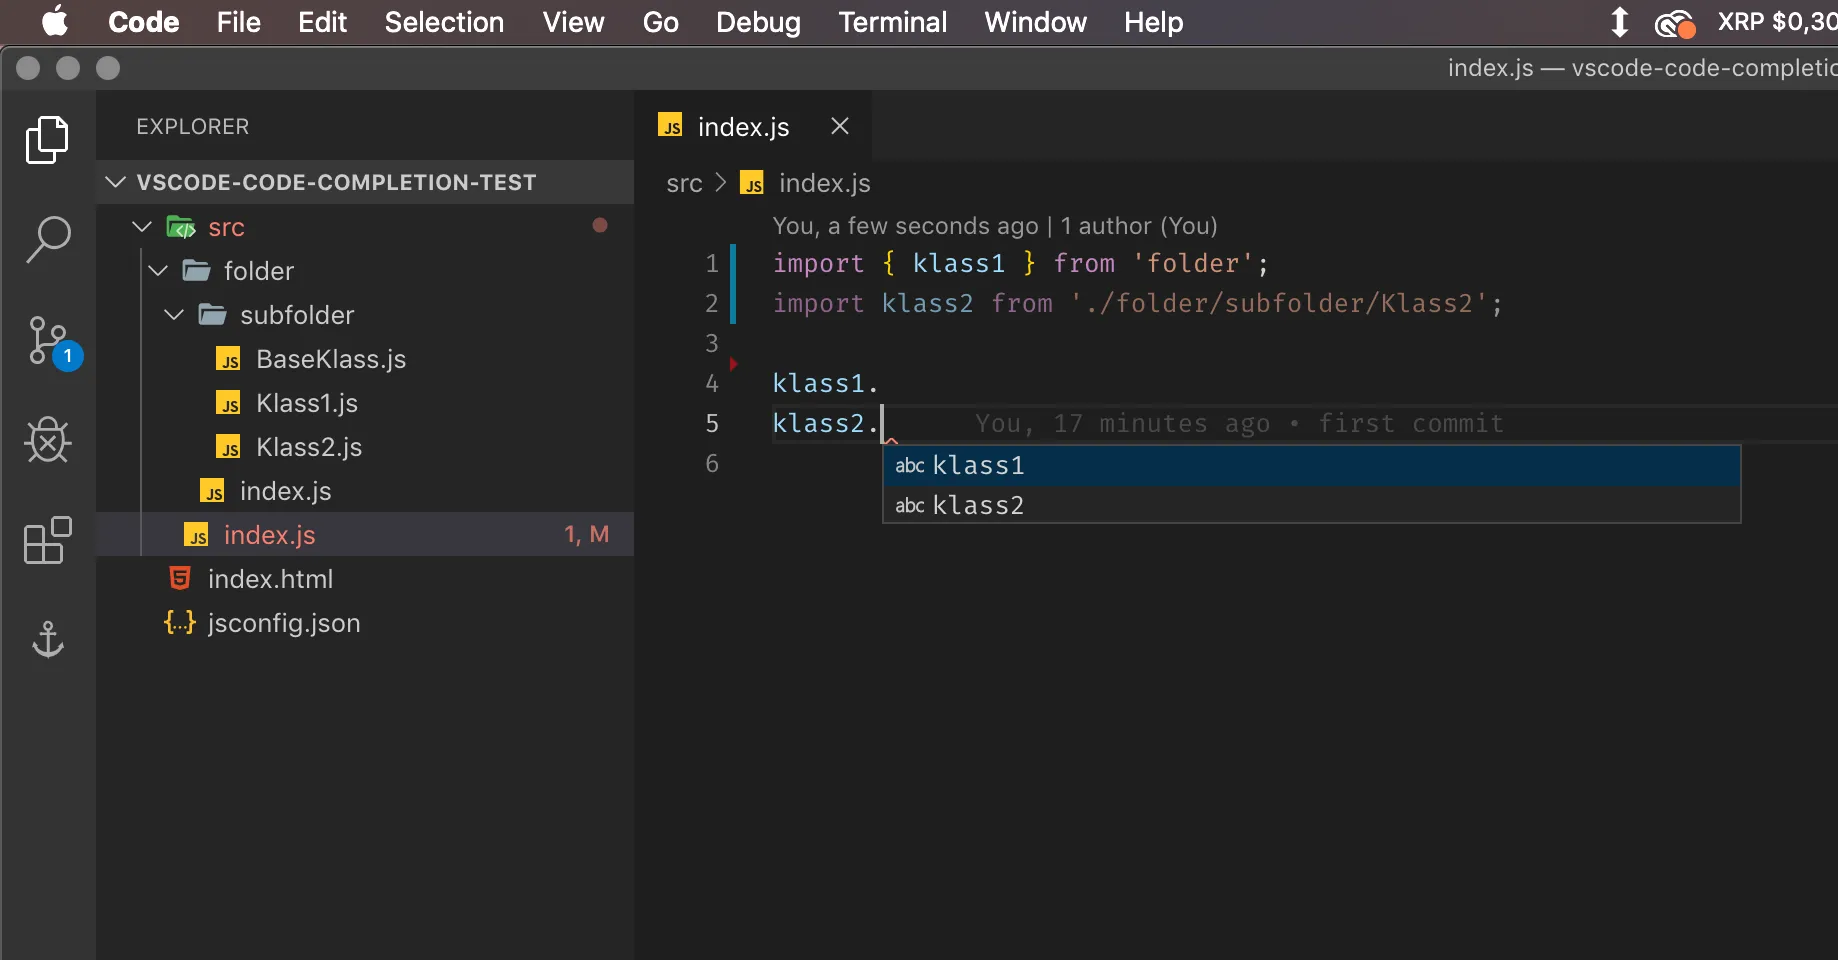
Task: Click the cloud status icon in menu bar
Action: pyautogui.click(x=1674, y=22)
